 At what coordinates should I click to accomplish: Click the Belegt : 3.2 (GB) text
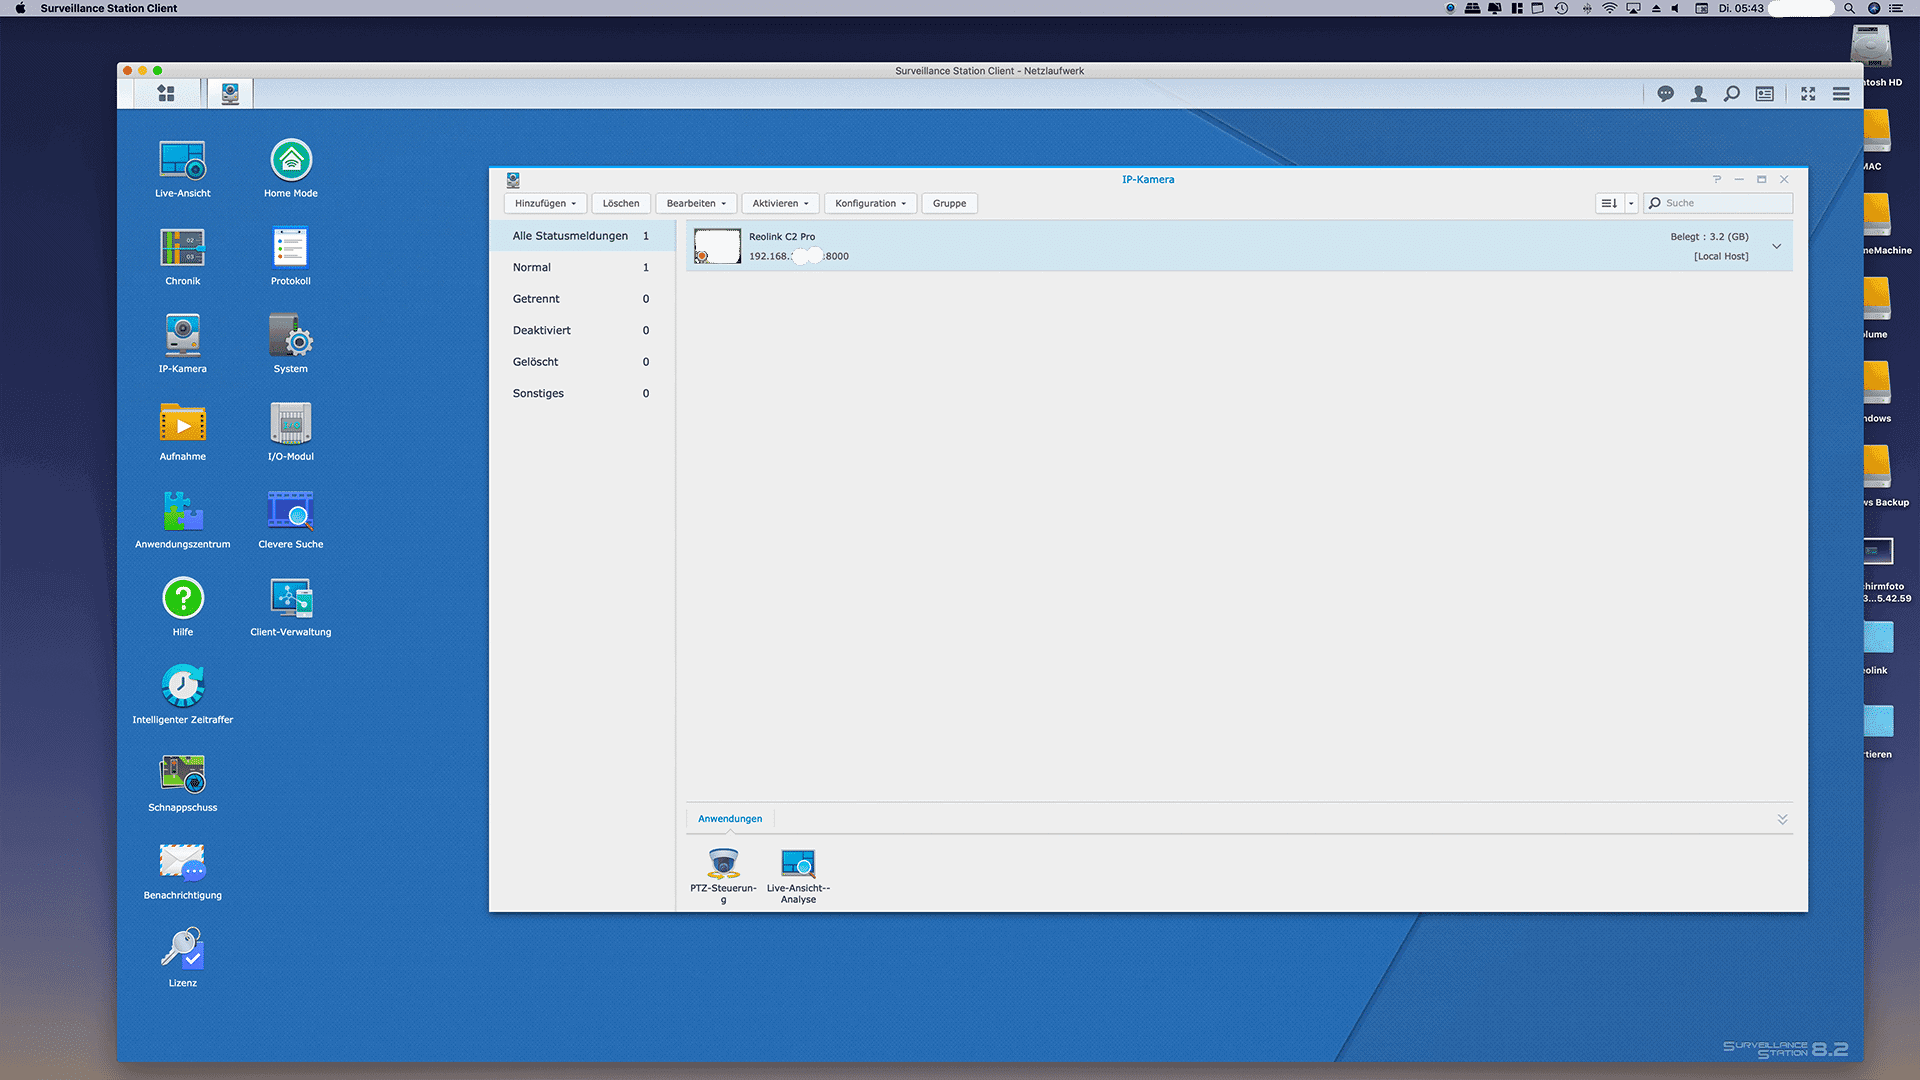point(1709,237)
